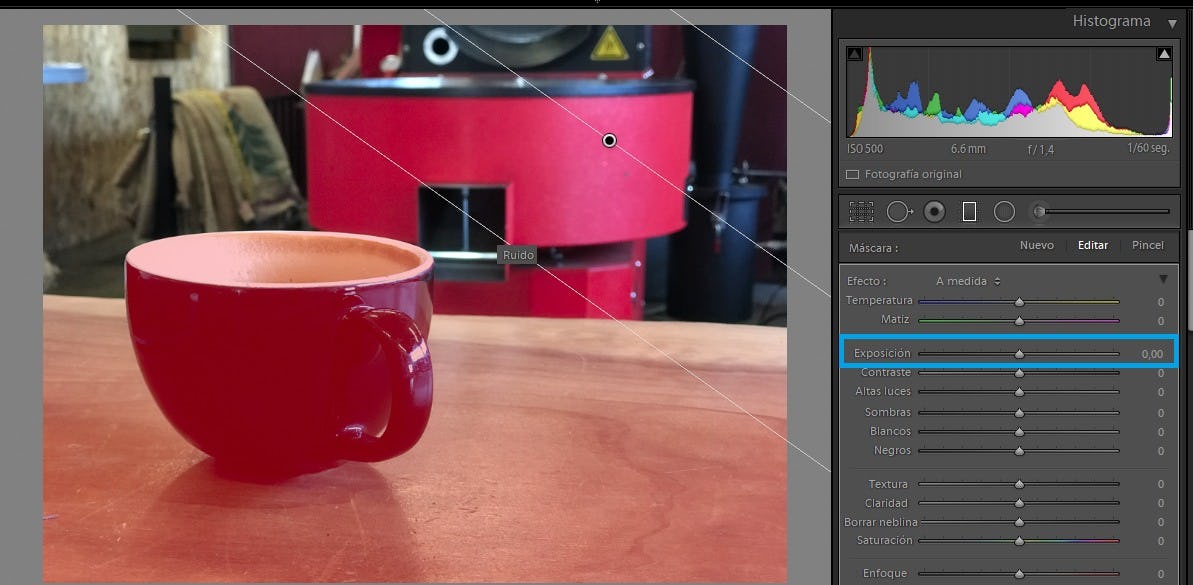
Task: Select the Adjustment Brush tool
Action: click(1040, 211)
